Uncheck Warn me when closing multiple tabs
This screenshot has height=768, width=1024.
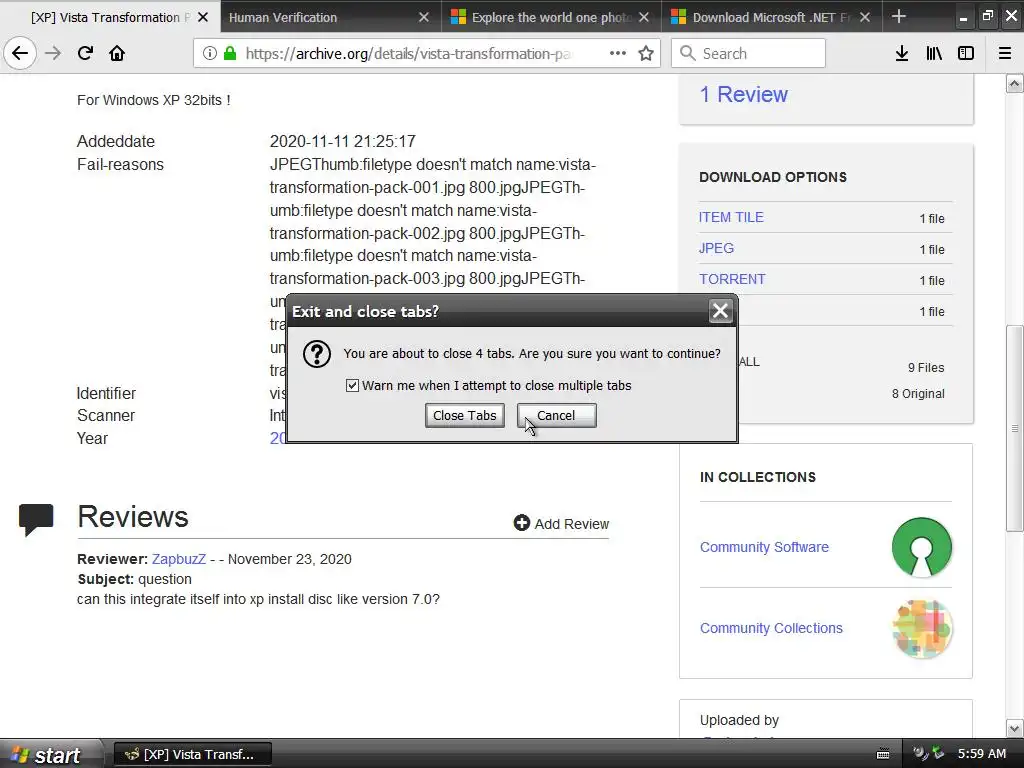352,385
